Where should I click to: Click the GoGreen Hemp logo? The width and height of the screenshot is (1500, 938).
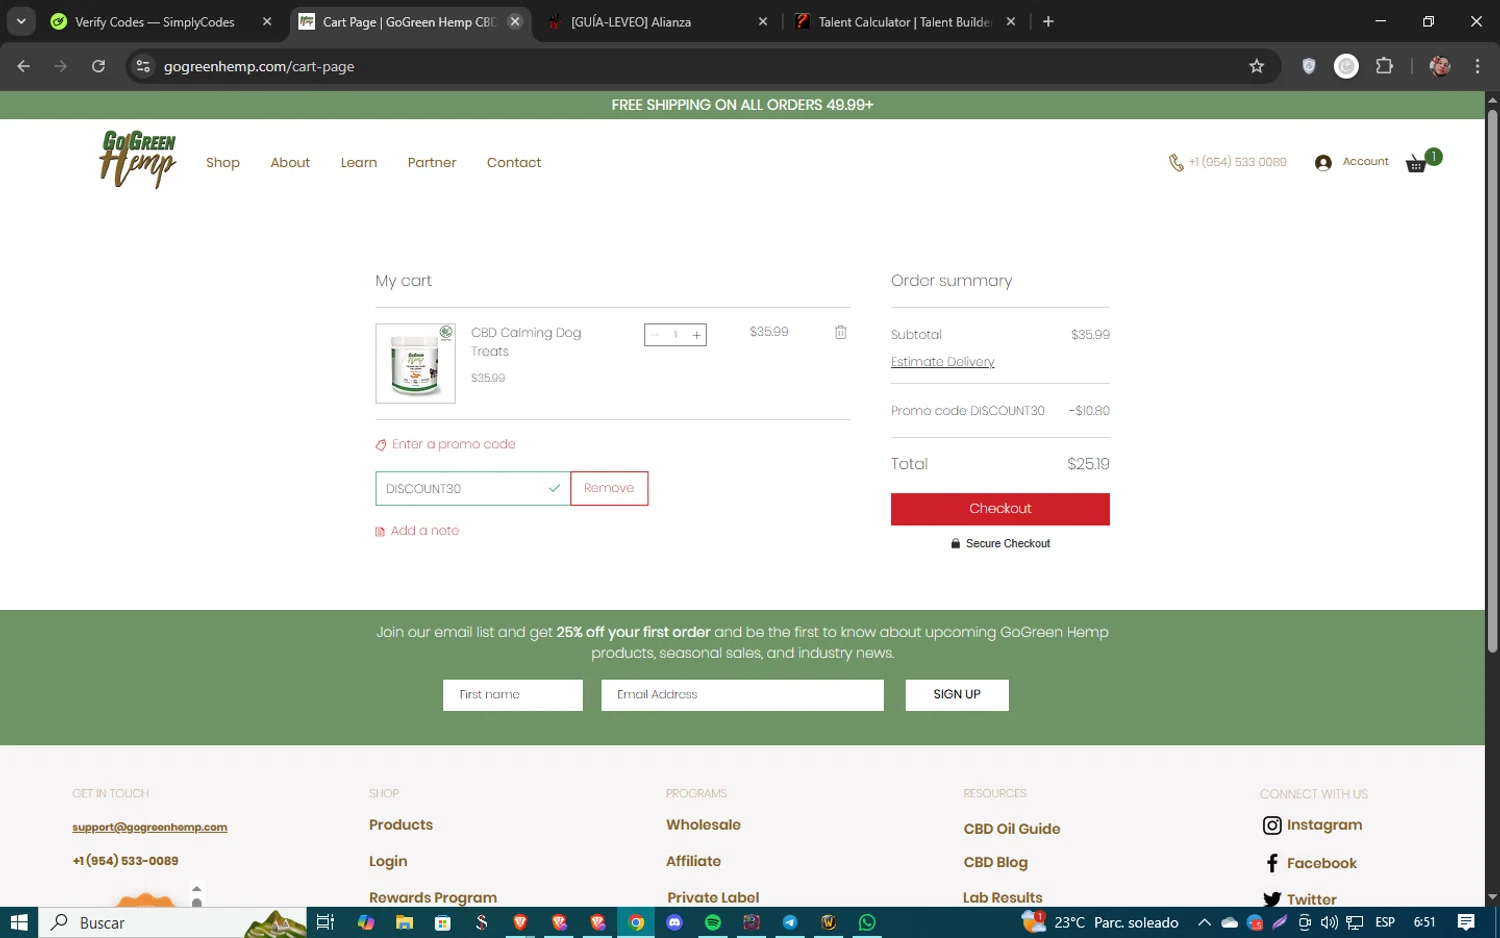pyautogui.click(x=137, y=160)
